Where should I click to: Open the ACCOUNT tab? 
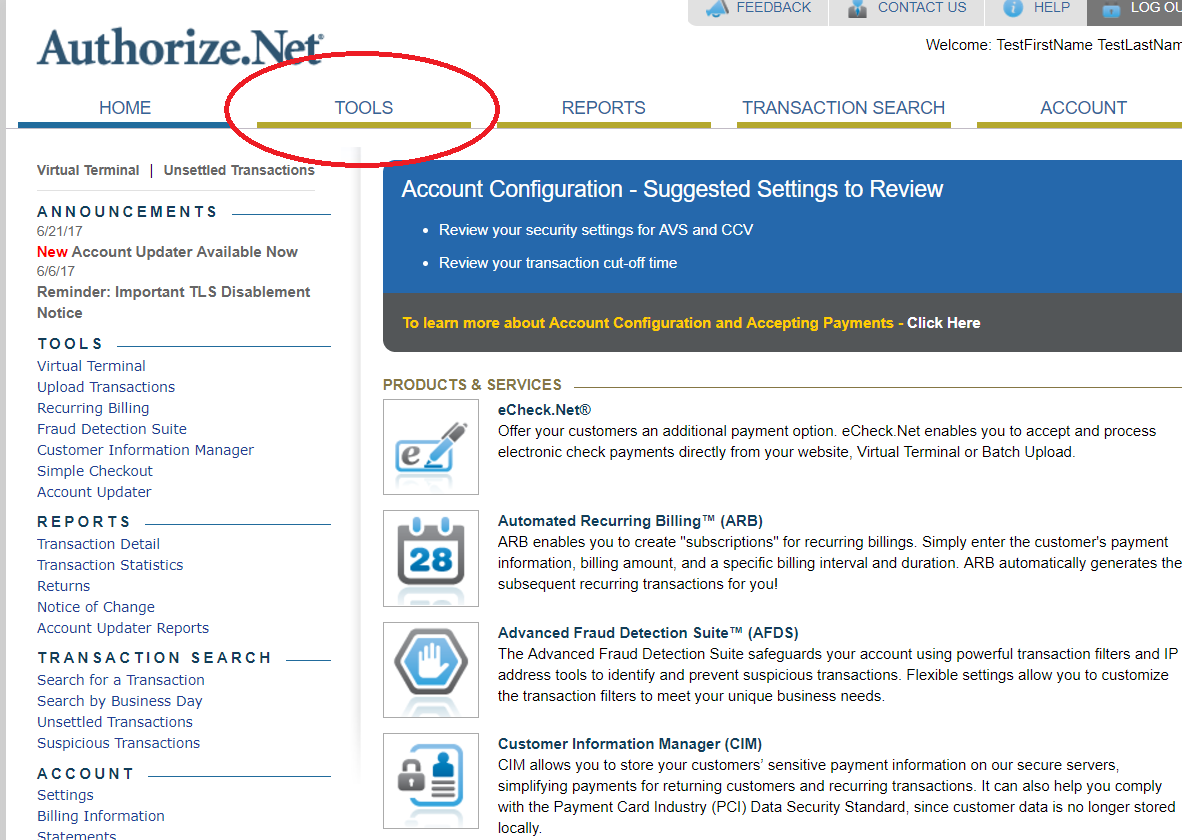1083,109
